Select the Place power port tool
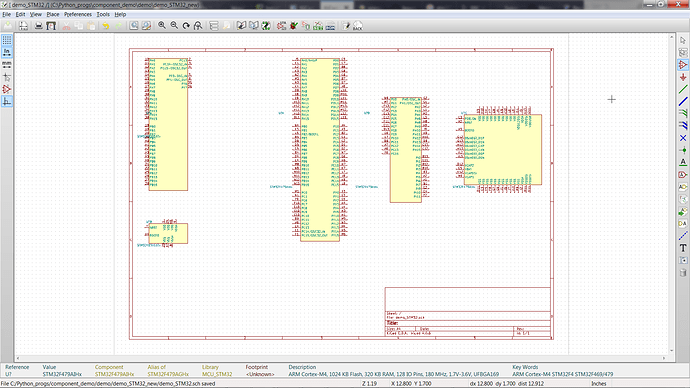Viewport: 690px width, 388px height. point(683,77)
